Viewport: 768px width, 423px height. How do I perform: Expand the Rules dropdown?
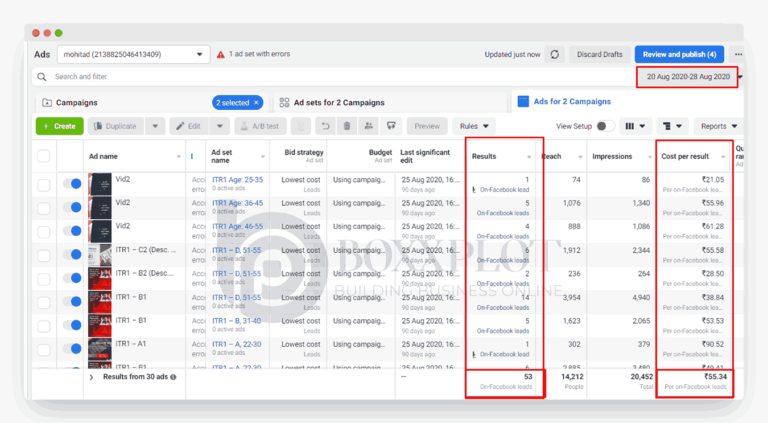click(x=475, y=126)
